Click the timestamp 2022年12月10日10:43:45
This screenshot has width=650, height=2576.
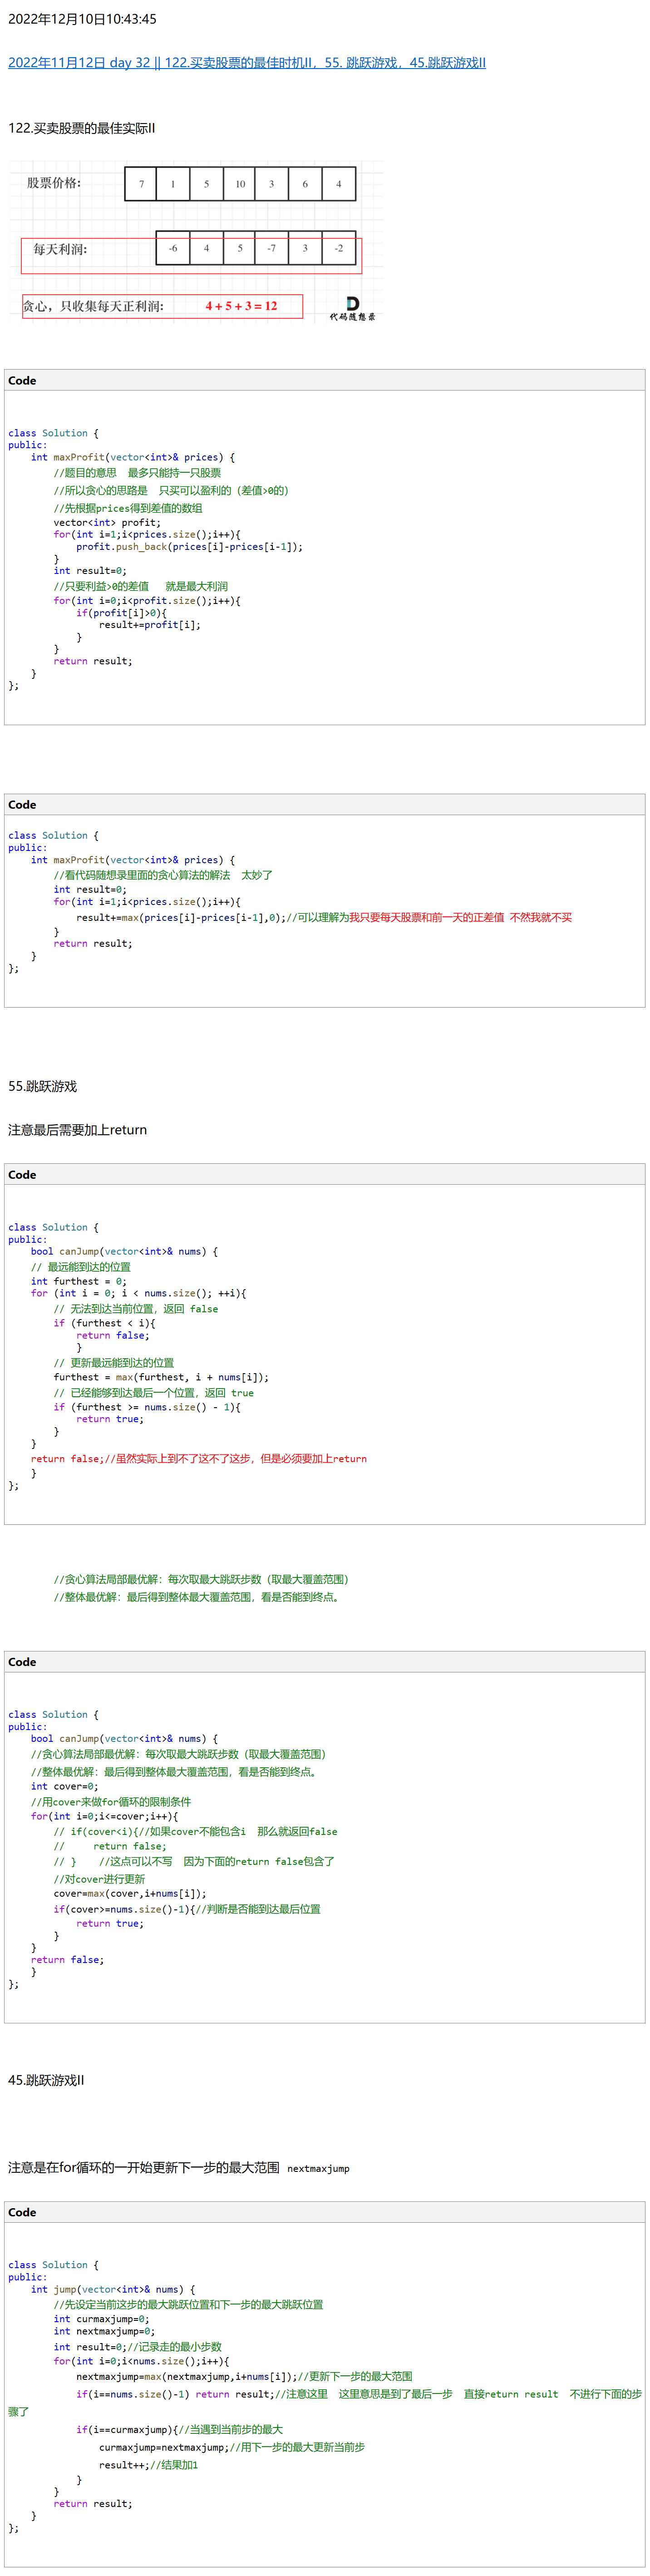pos(82,19)
